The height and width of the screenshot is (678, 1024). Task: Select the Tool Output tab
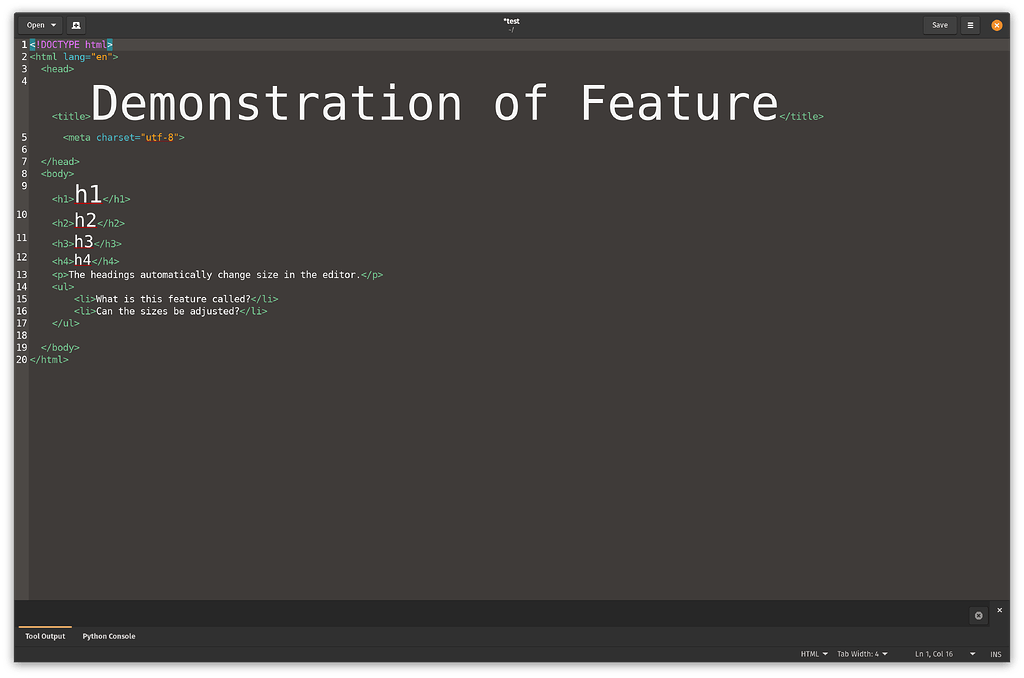tap(44, 635)
